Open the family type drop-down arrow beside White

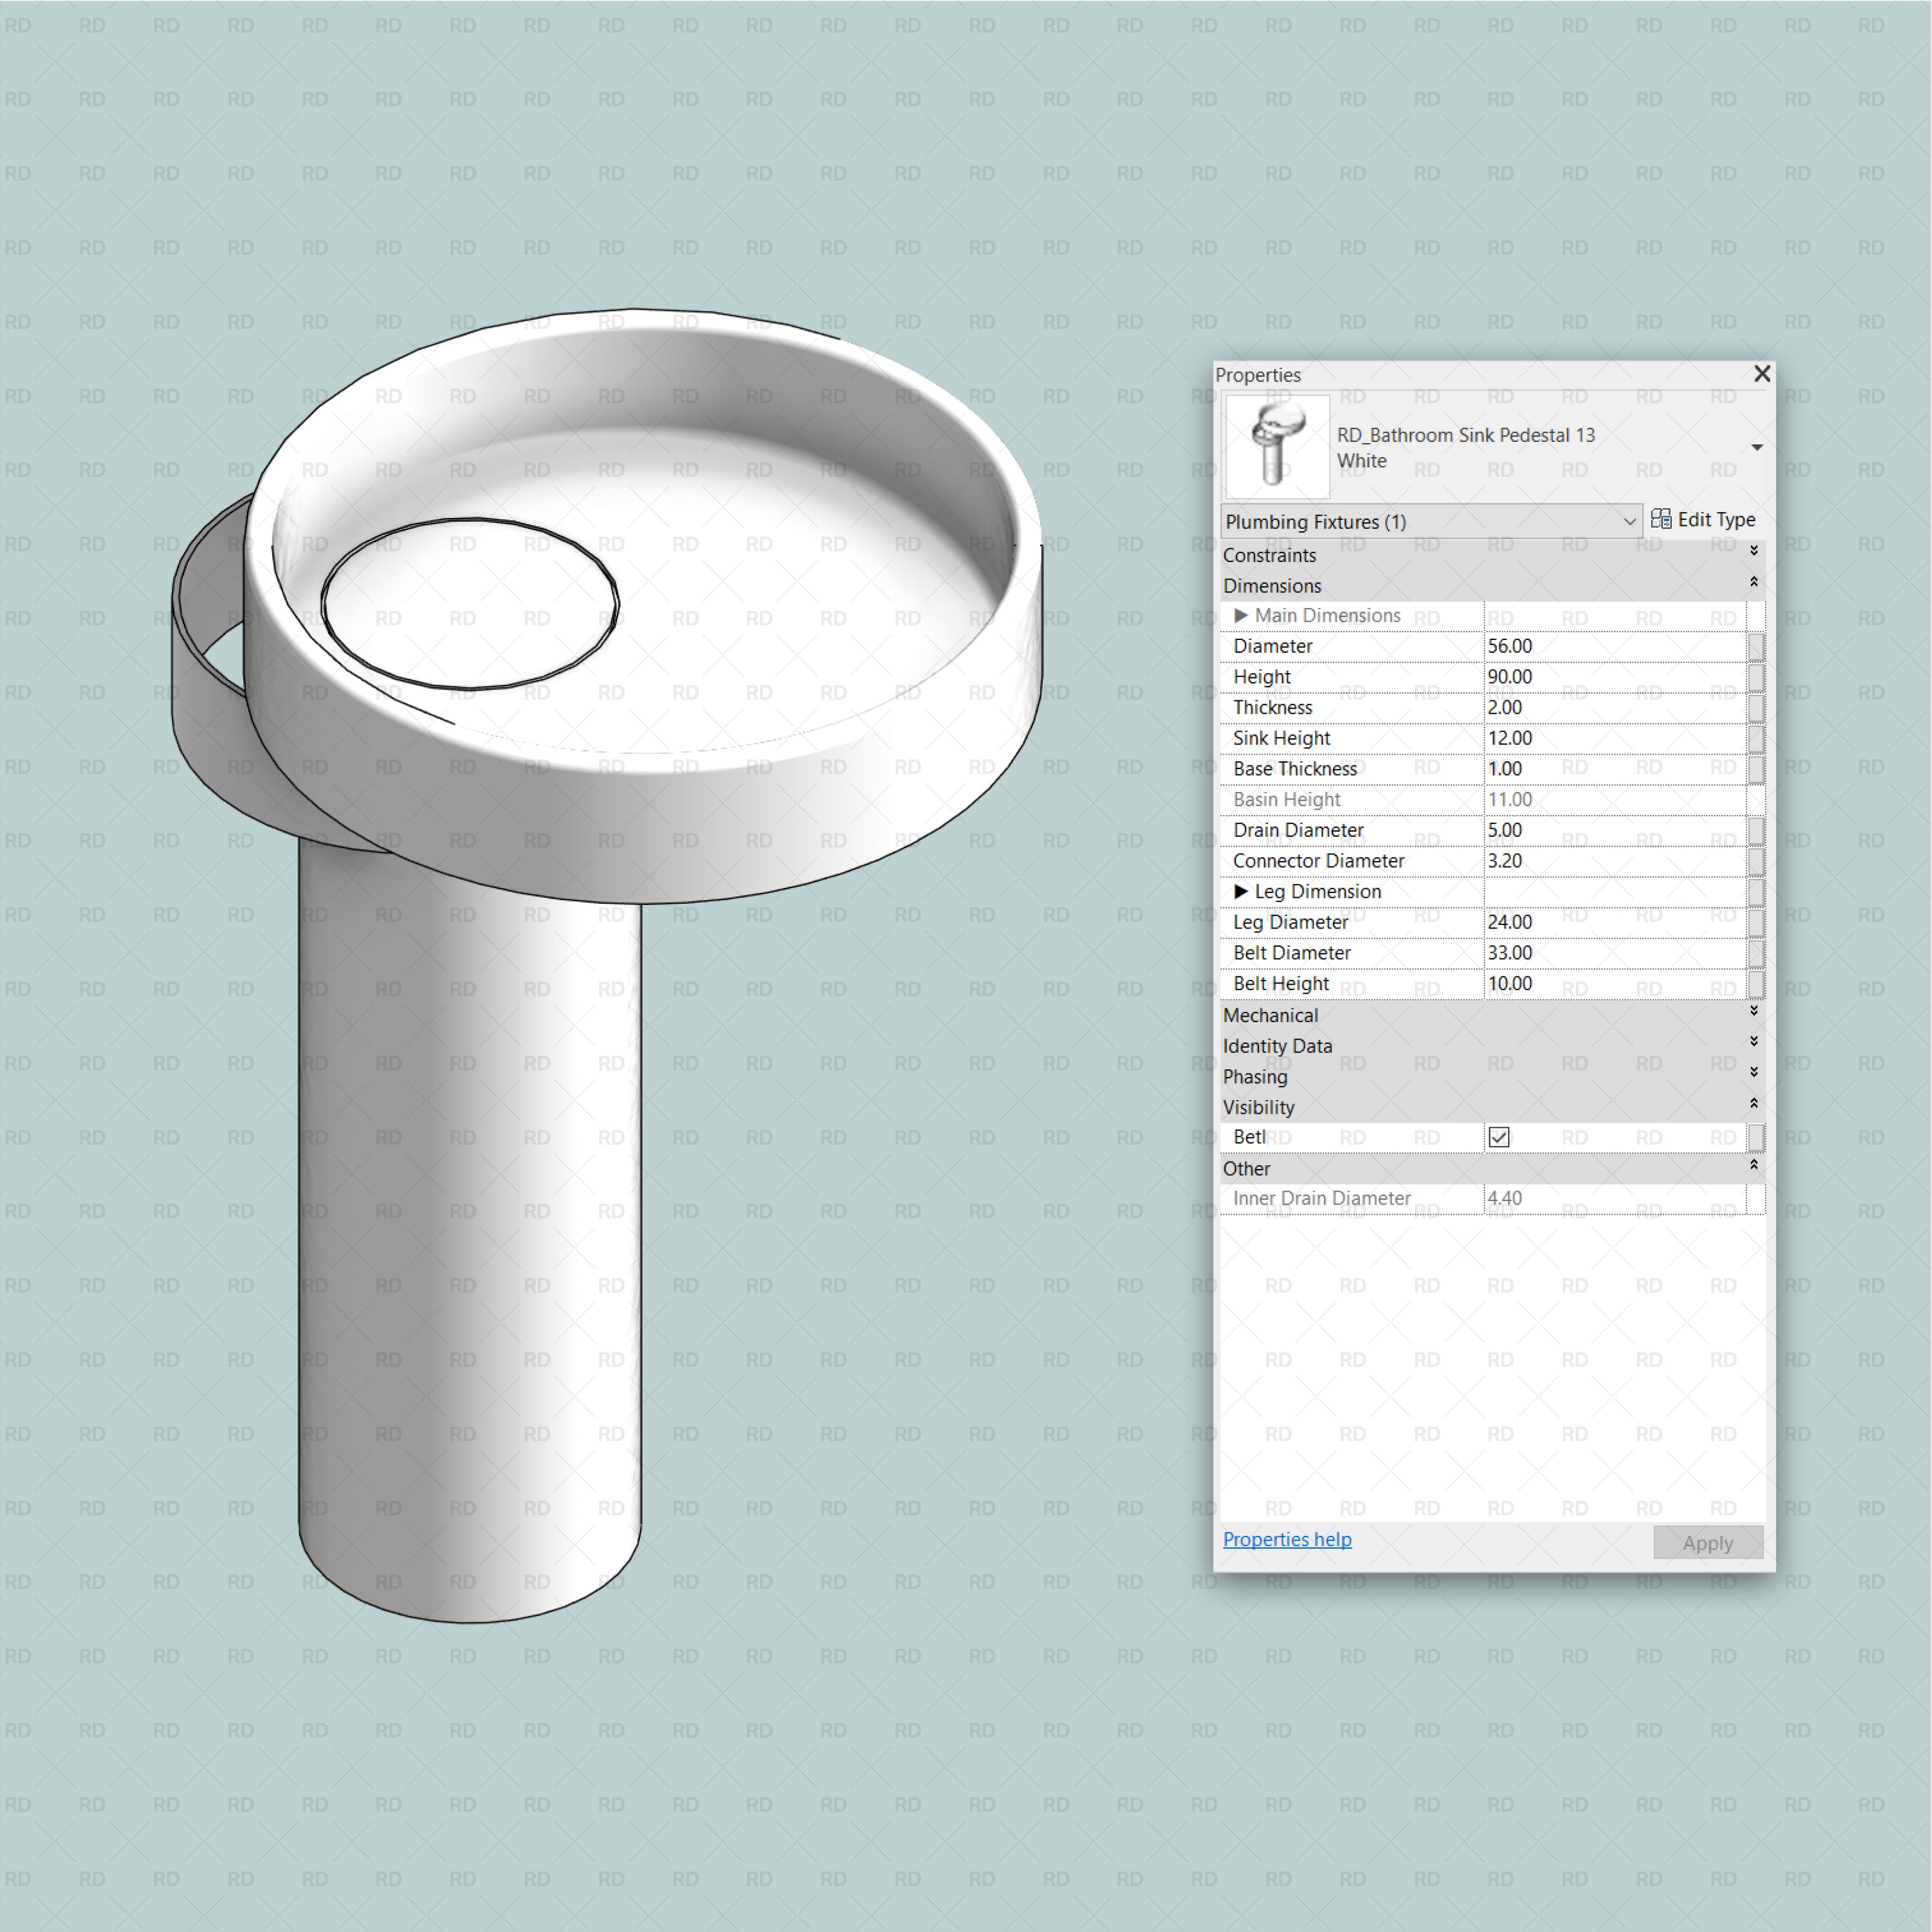[x=1757, y=447]
